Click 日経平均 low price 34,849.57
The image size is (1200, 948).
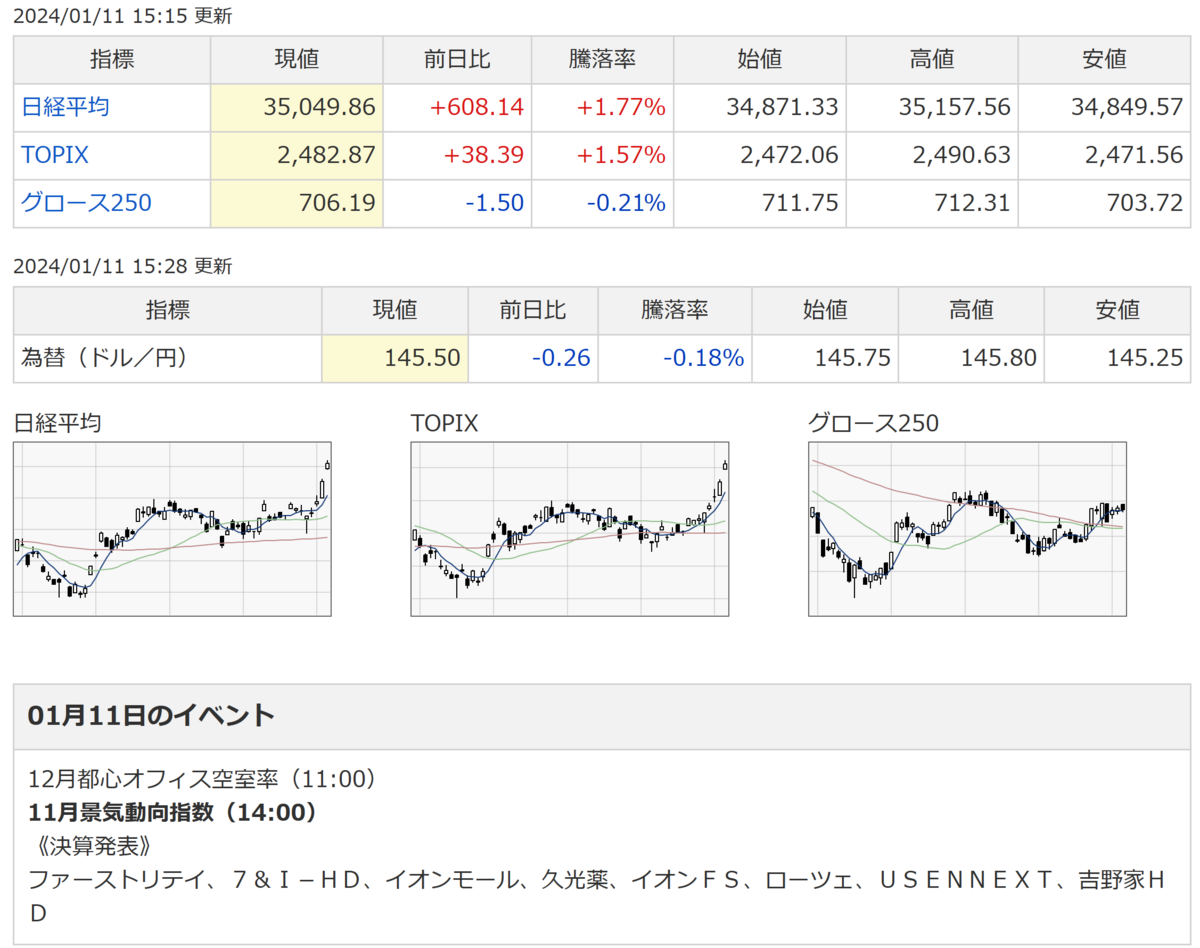(x=1128, y=107)
